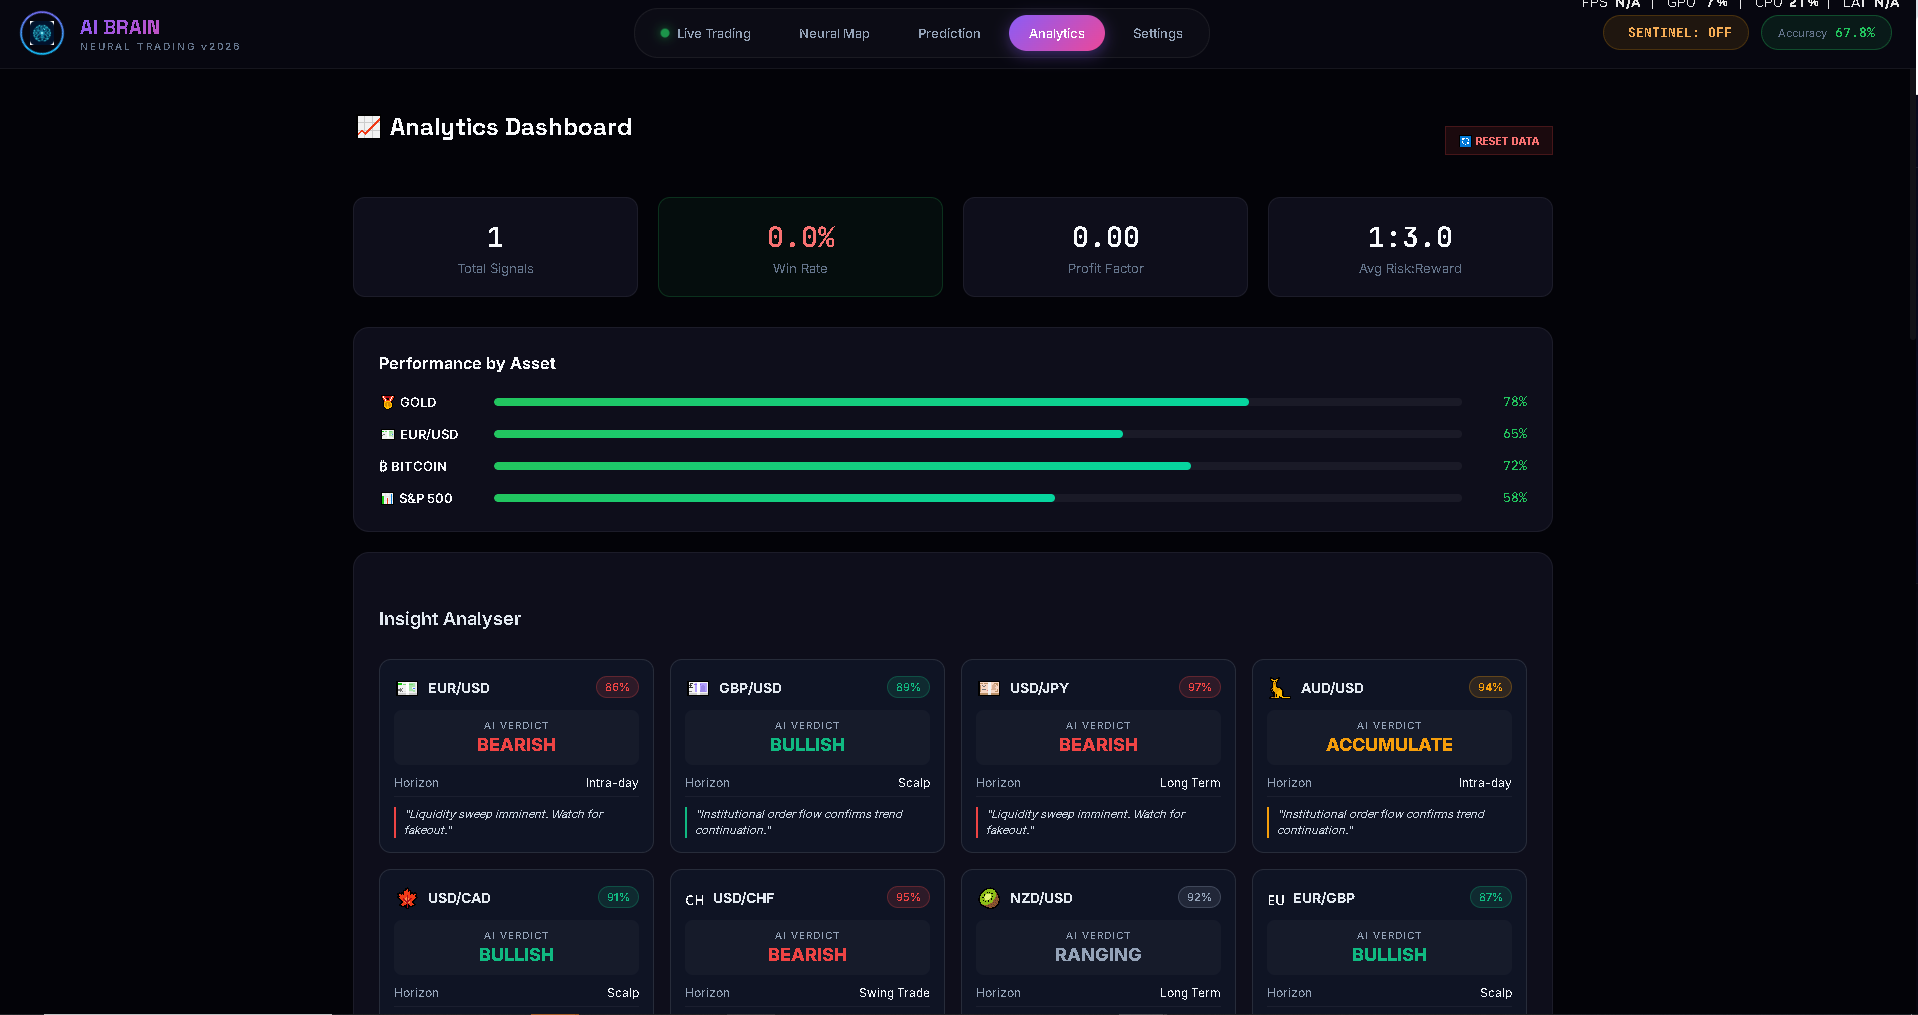This screenshot has height=1015, width=1918.
Task: Click the GBP/USD flag icon
Action: pos(698,688)
